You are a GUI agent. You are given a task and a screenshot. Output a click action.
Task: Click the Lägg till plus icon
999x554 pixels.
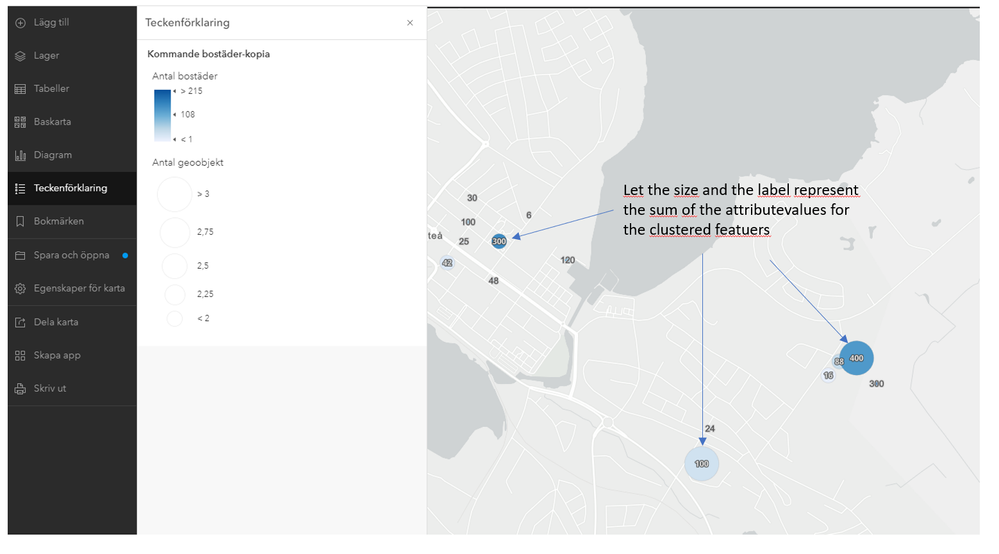coord(20,22)
